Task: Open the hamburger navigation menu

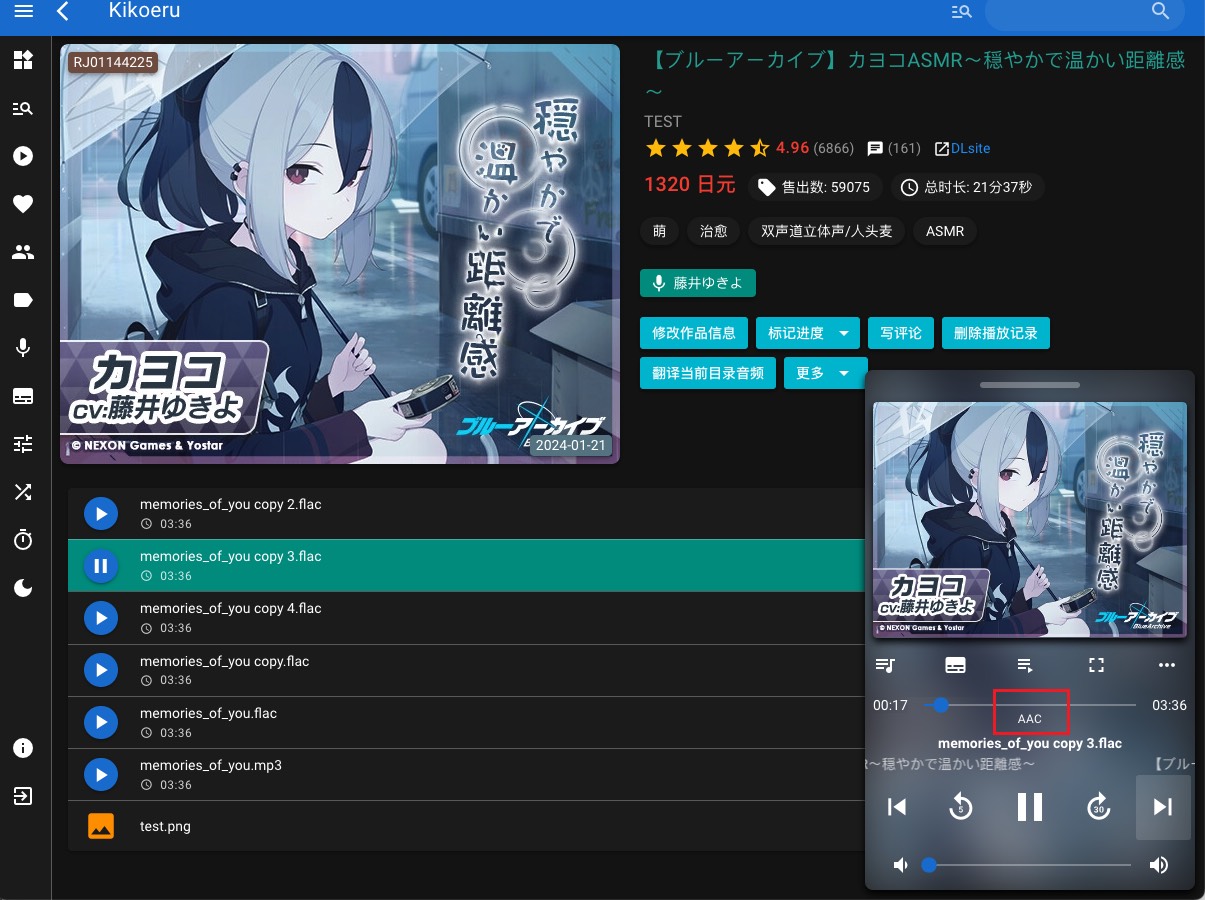Action: pos(23,12)
